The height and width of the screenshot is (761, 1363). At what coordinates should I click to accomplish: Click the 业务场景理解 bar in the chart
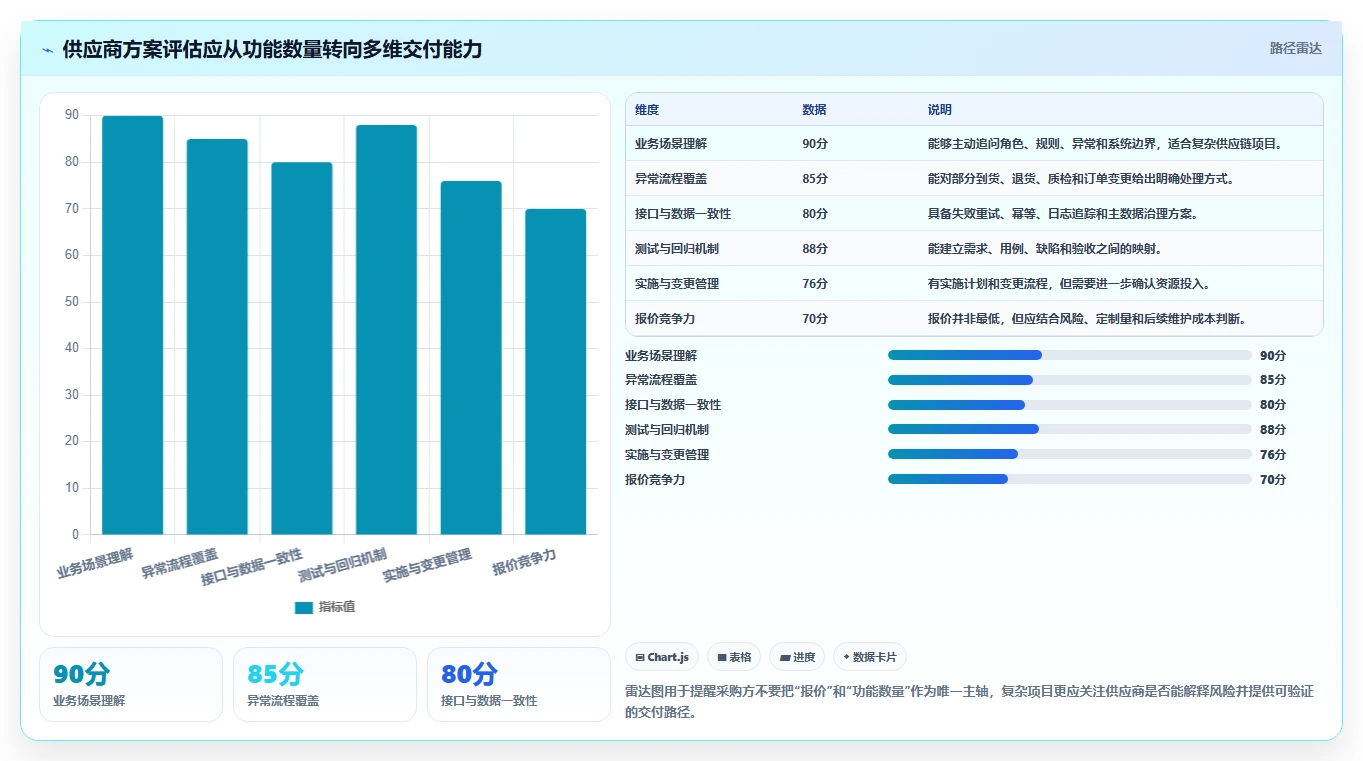coord(133,325)
